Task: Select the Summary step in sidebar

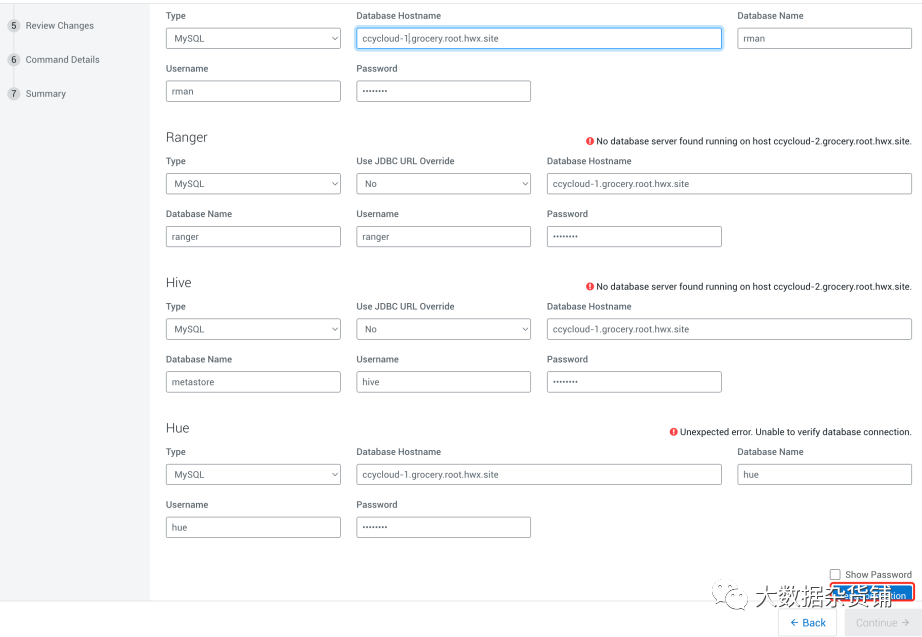Action: click(x=46, y=94)
